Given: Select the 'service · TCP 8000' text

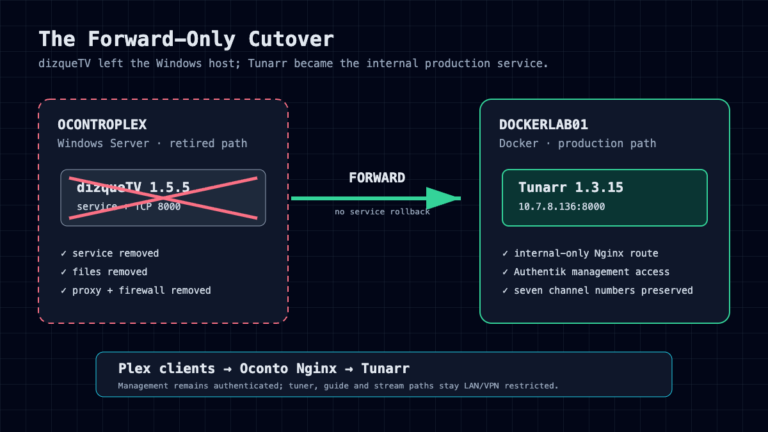Looking at the screenshot, I should pos(129,207).
